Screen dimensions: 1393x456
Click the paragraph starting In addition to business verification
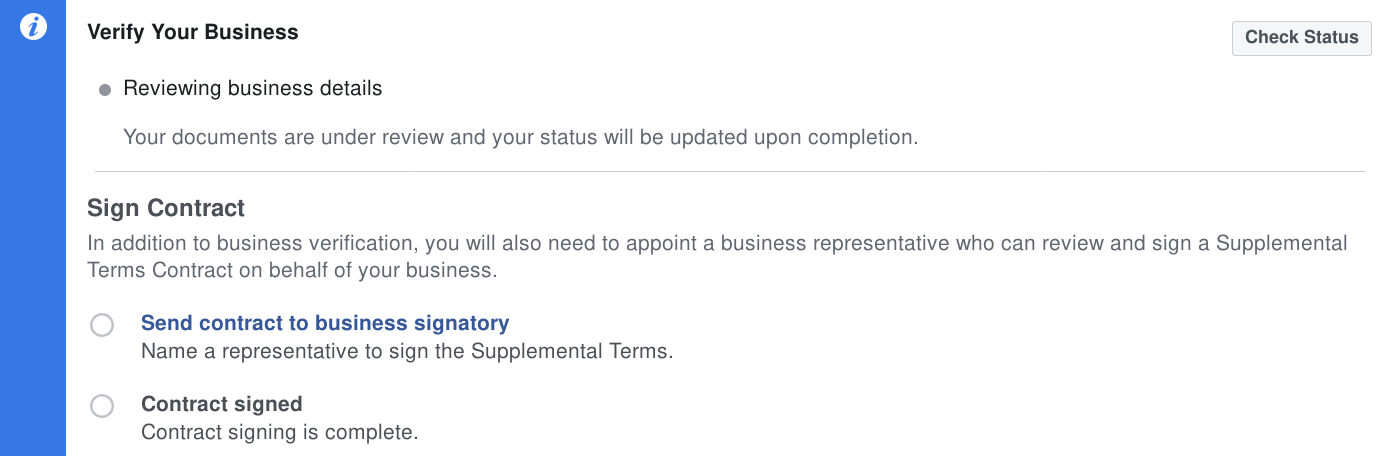point(717,256)
